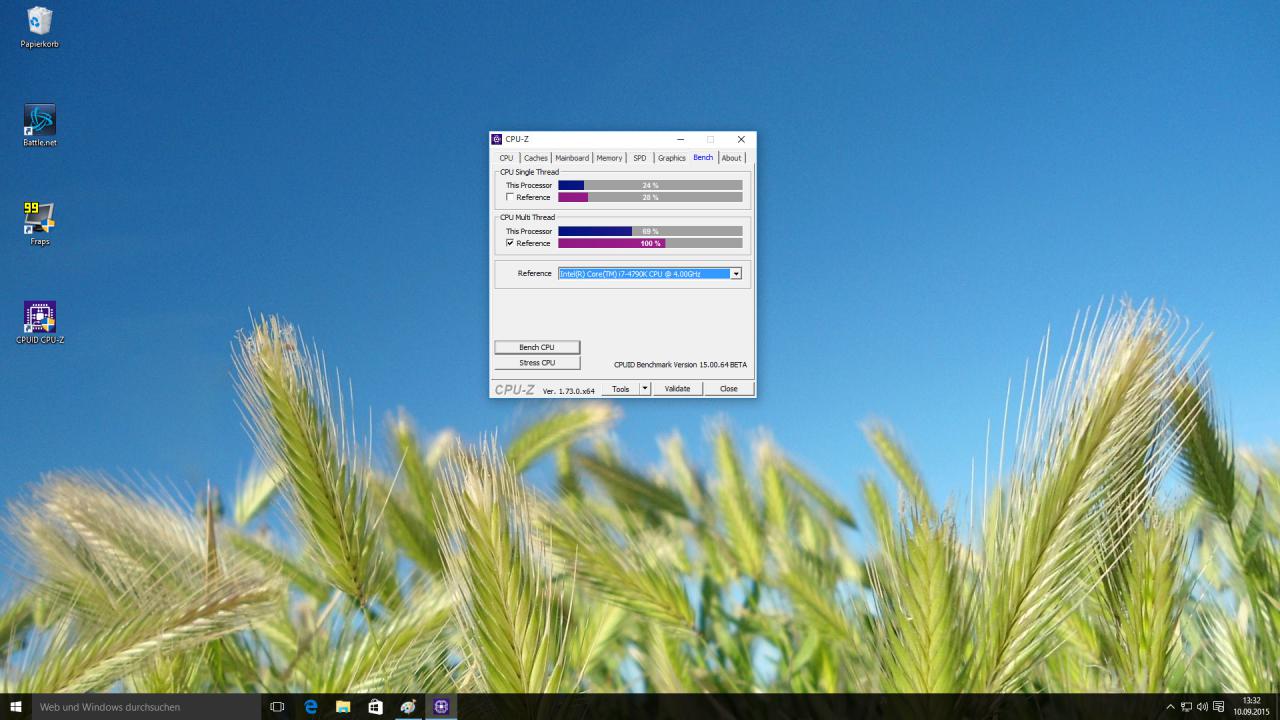This screenshot has width=1280, height=720.
Task: Click the Web und Windows durchsuchen search box
Action: tap(147, 707)
